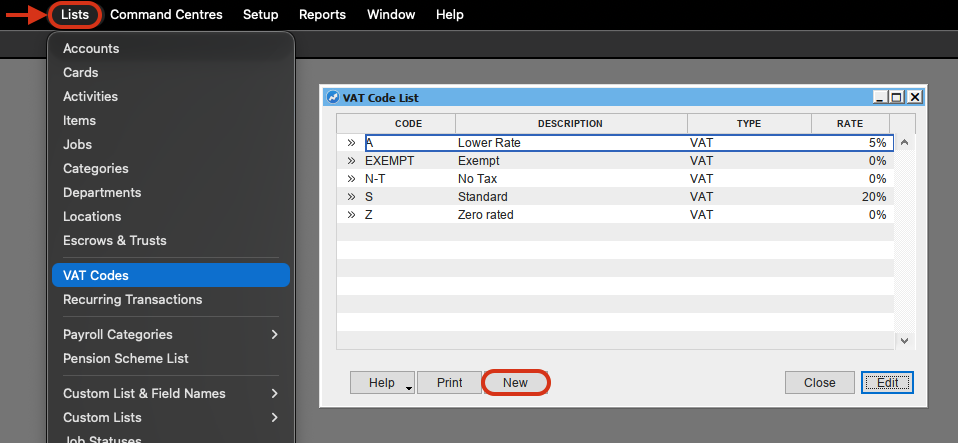958x443 pixels.
Task: Open the Help button dropdown arrow
Action: coord(410,385)
